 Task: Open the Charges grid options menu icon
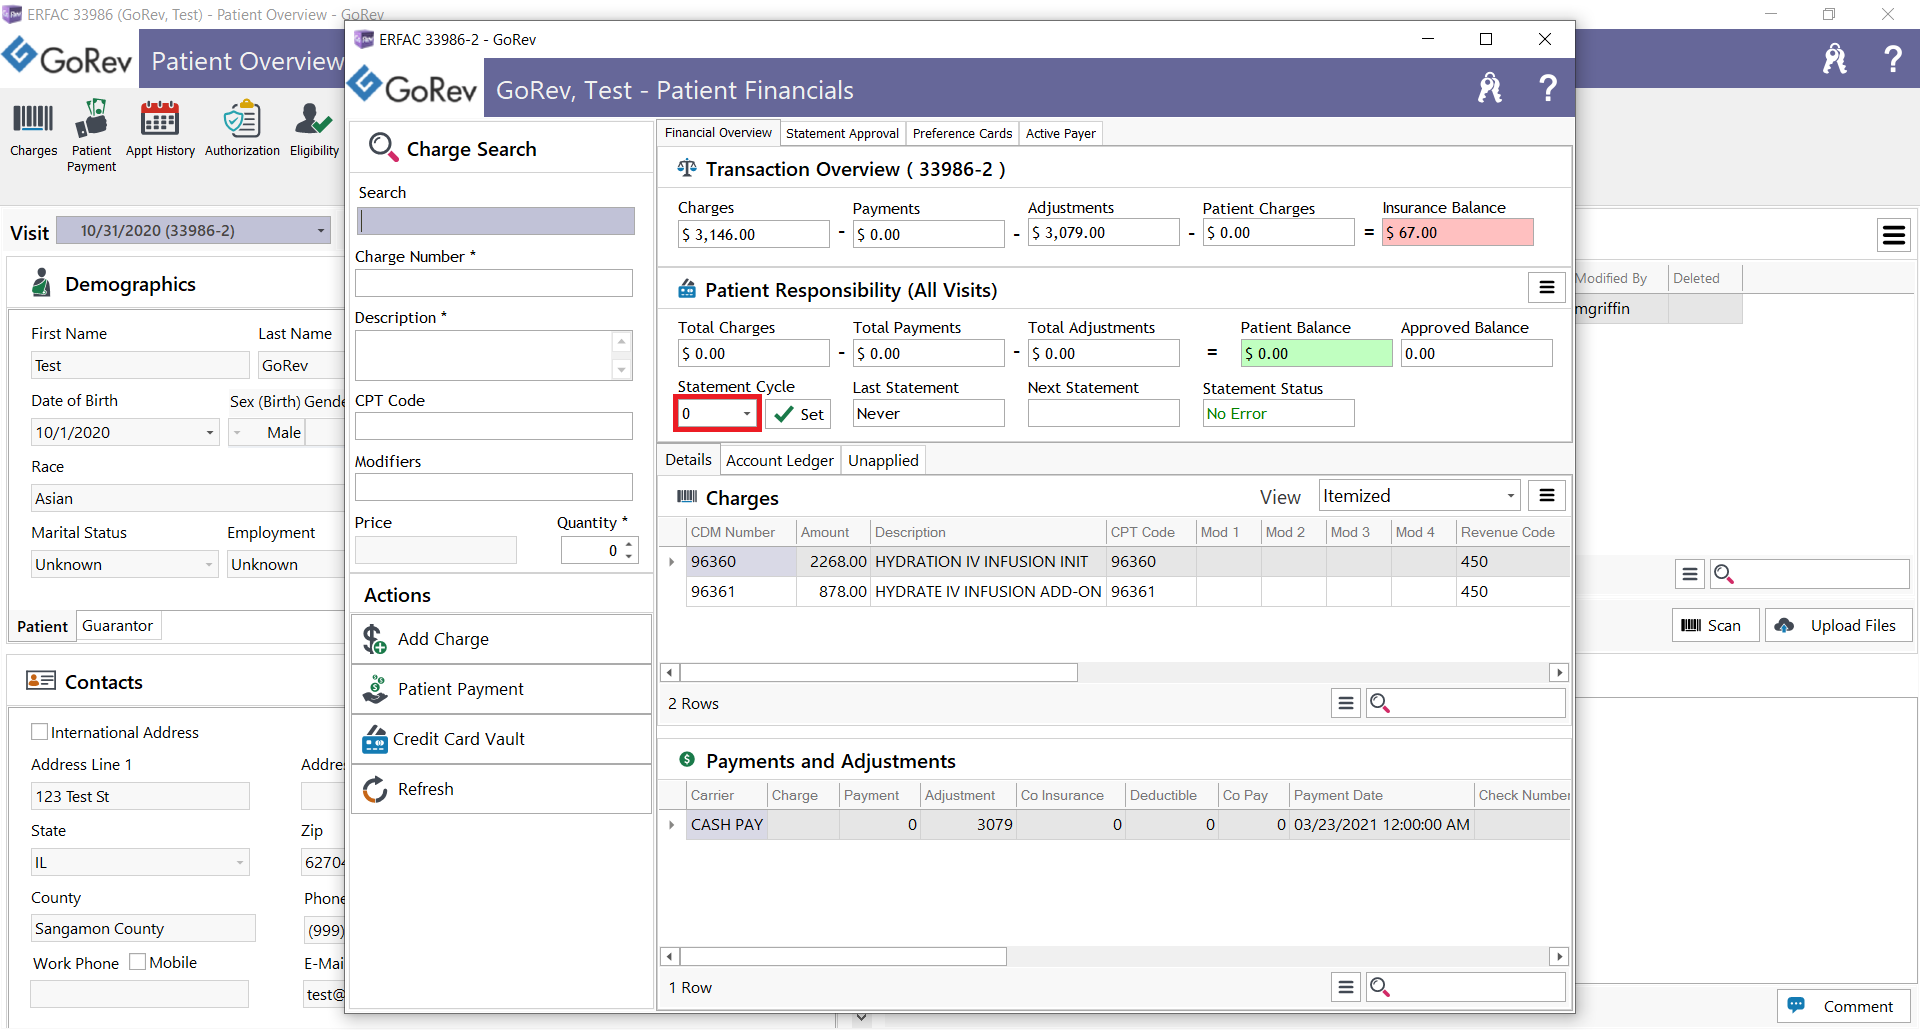tap(1346, 703)
